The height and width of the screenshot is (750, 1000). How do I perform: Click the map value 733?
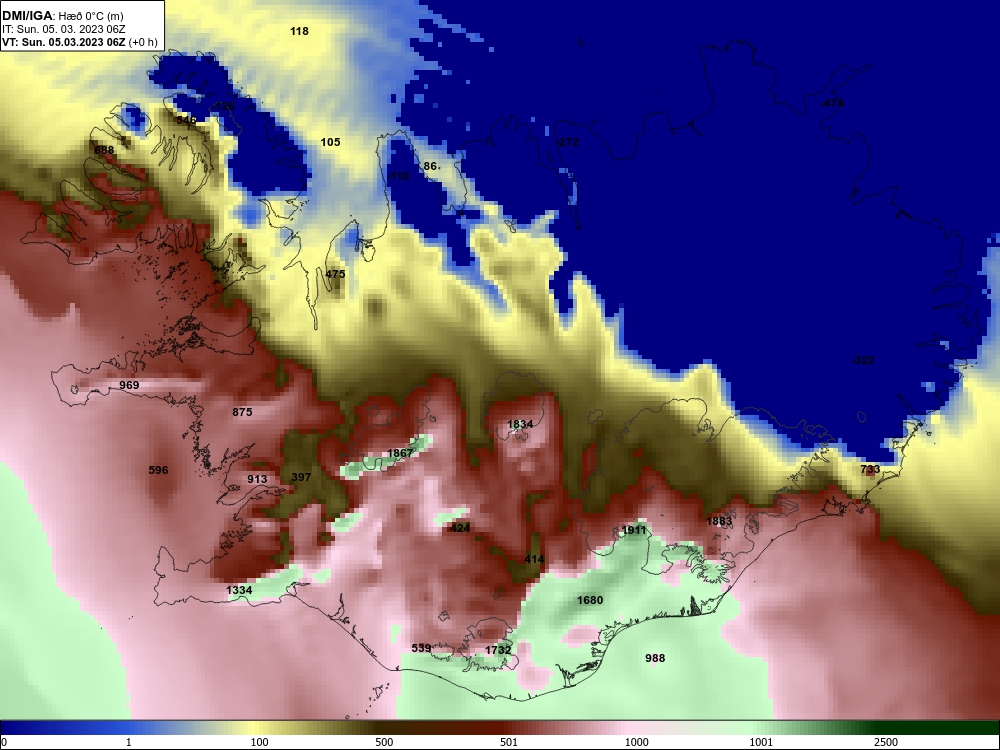tap(871, 469)
